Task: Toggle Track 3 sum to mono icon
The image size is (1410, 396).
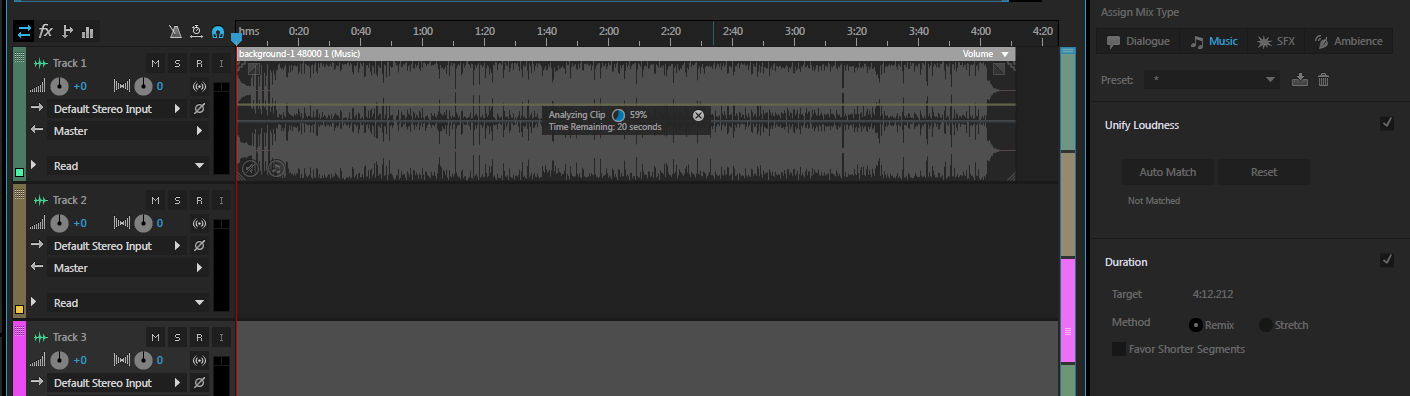Action: click(x=199, y=360)
